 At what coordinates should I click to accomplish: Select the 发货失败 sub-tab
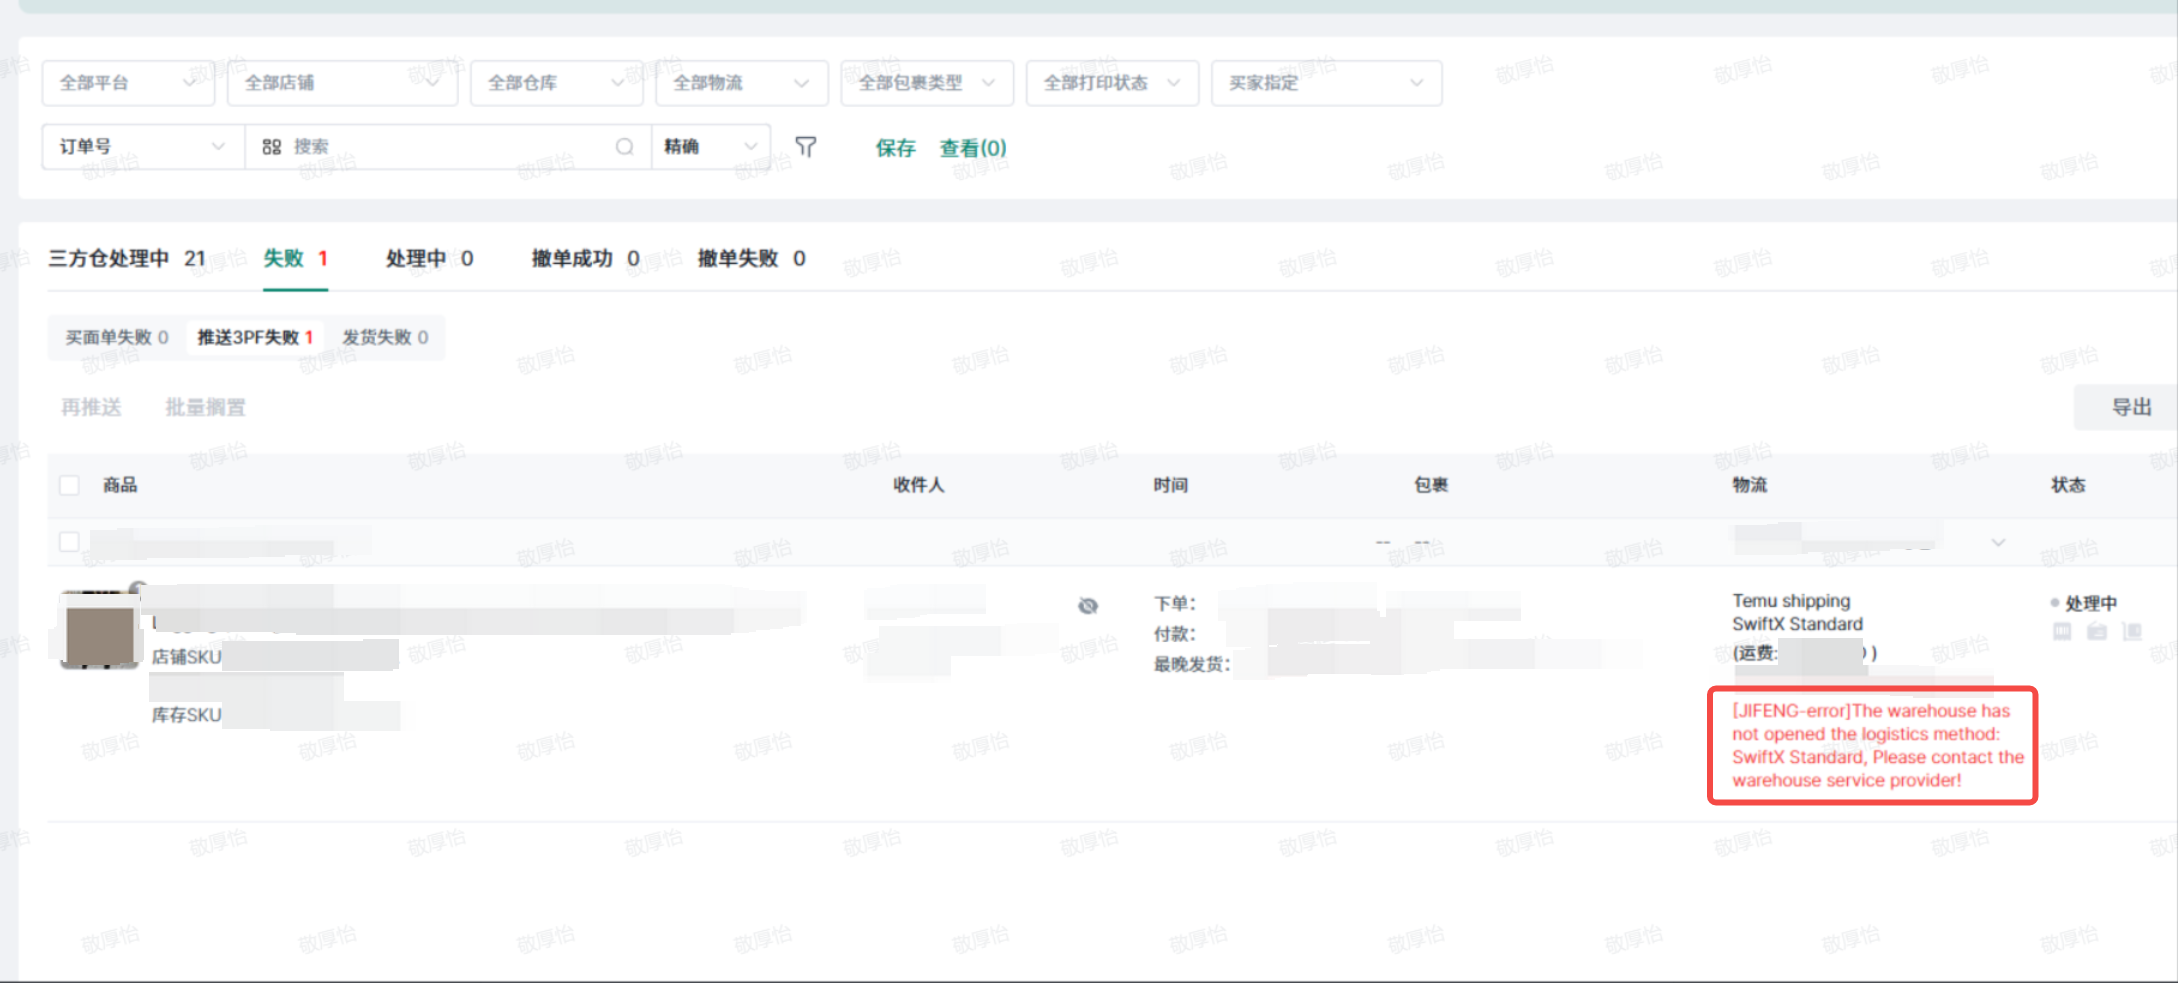385,337
